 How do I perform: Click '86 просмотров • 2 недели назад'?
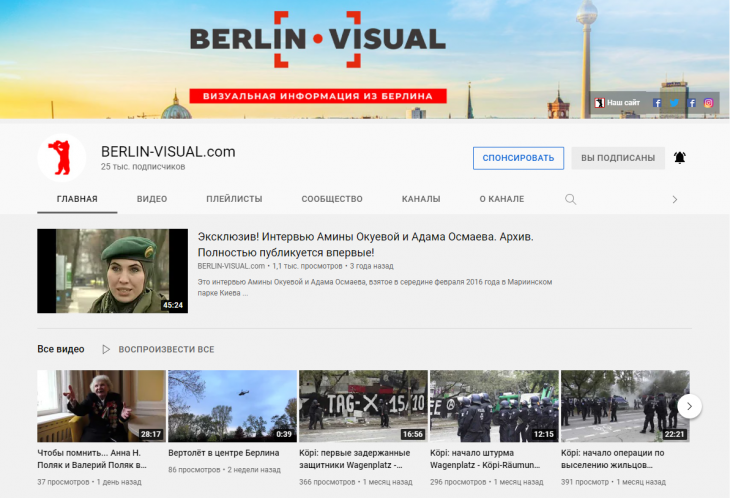tap(224, 470)
